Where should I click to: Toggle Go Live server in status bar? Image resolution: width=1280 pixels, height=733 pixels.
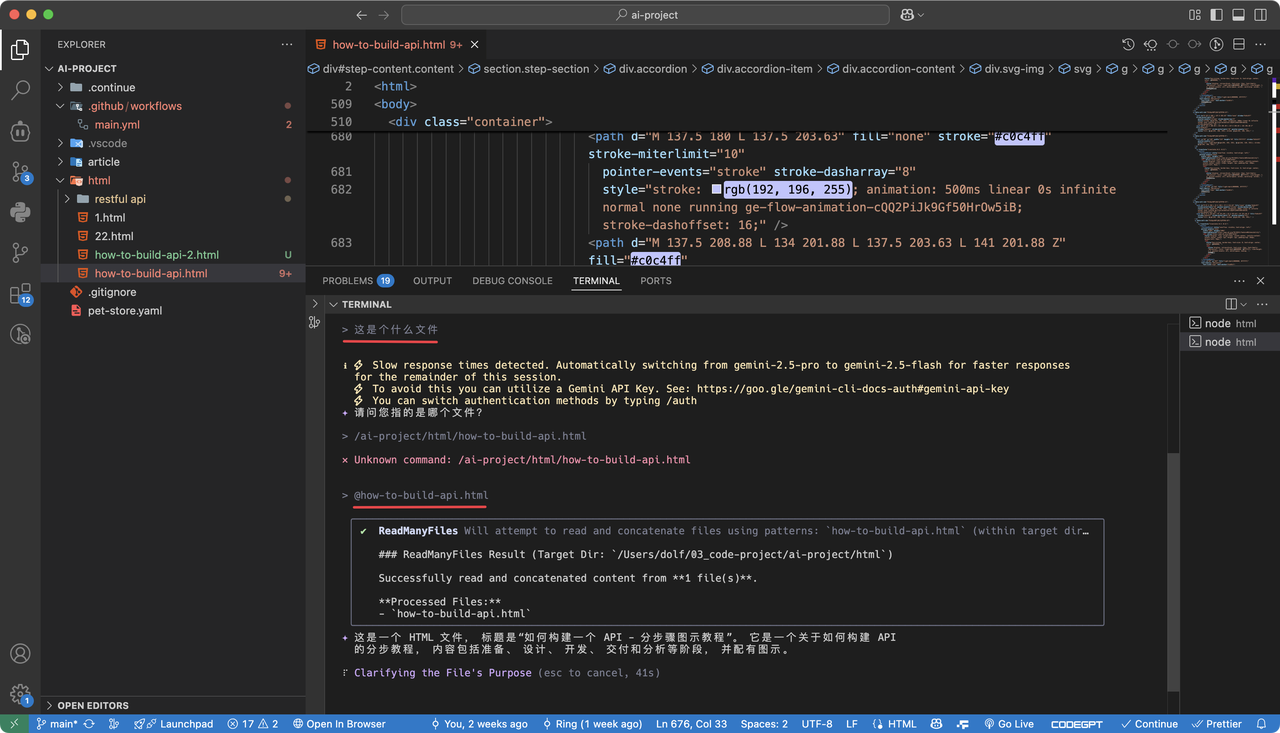pos(1008,724)
